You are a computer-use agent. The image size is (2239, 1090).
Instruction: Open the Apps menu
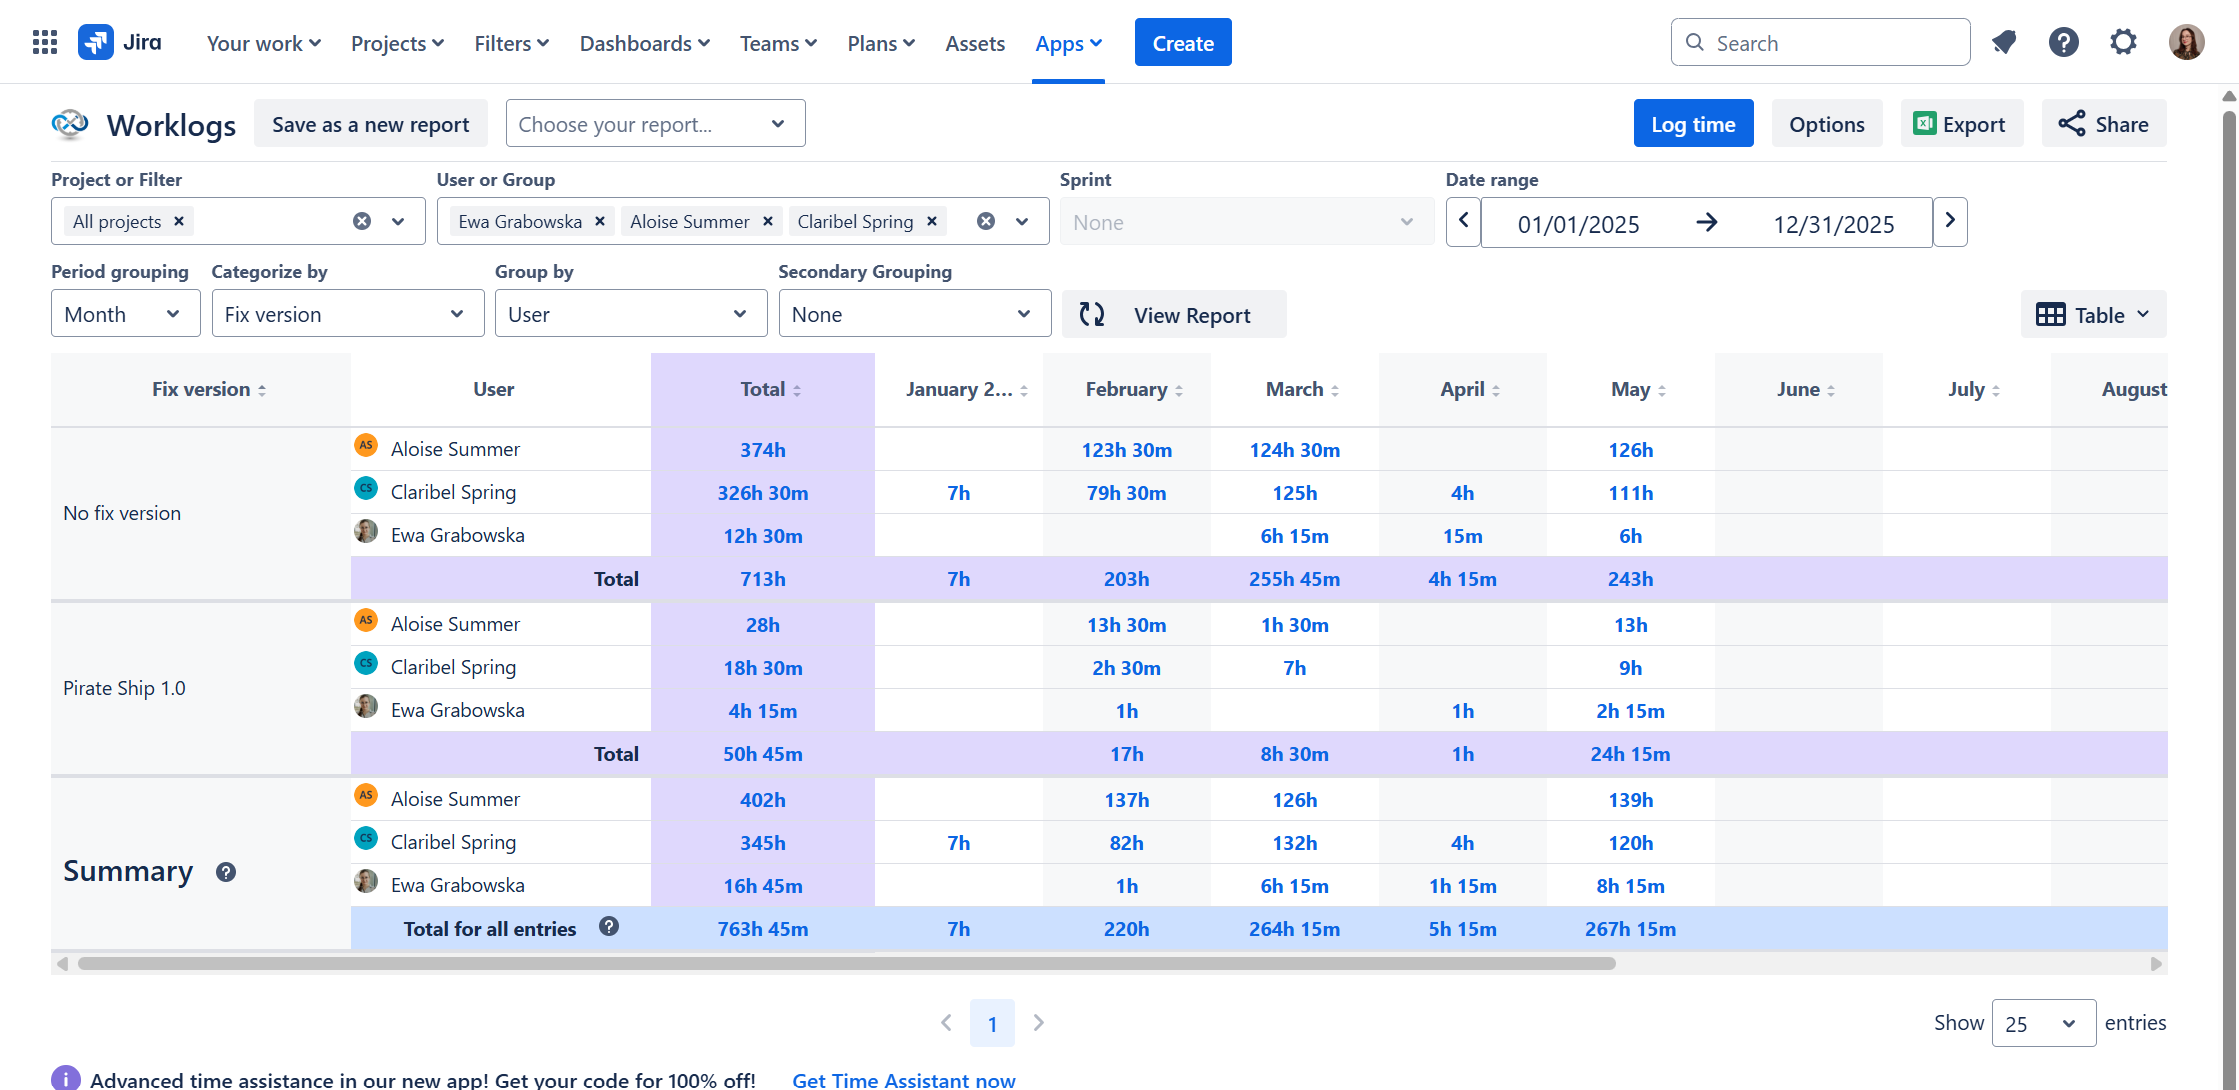coord(1068,43)
